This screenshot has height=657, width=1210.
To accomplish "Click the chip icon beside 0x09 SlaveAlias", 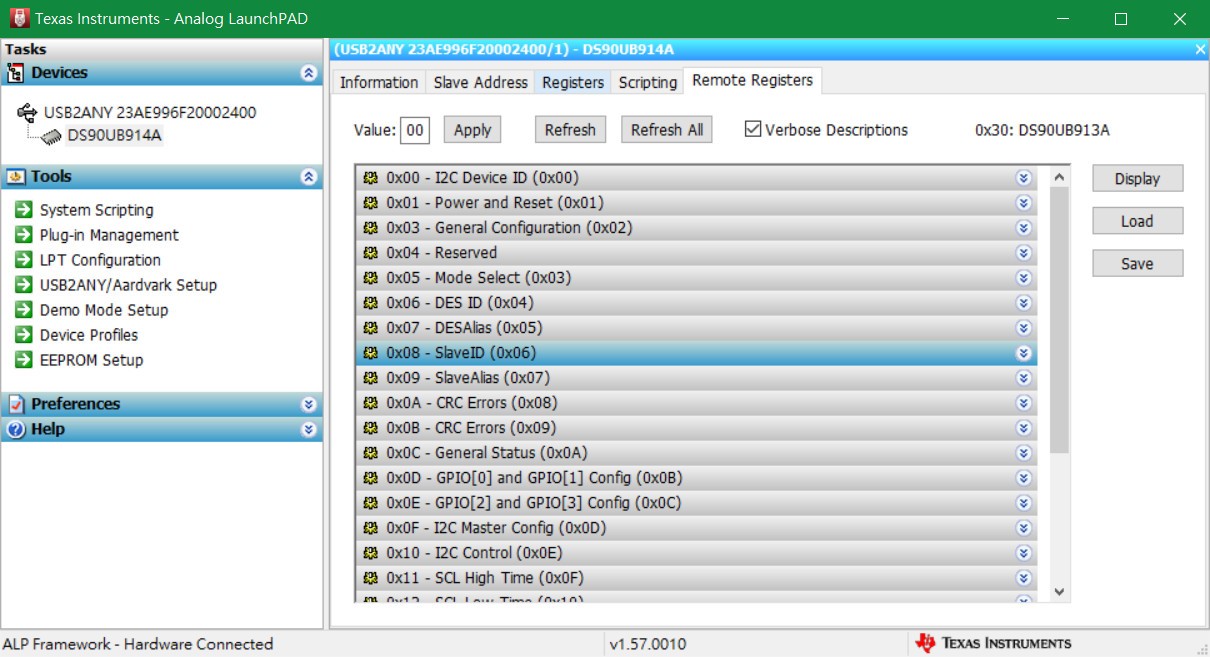I will tap(370, 378).
